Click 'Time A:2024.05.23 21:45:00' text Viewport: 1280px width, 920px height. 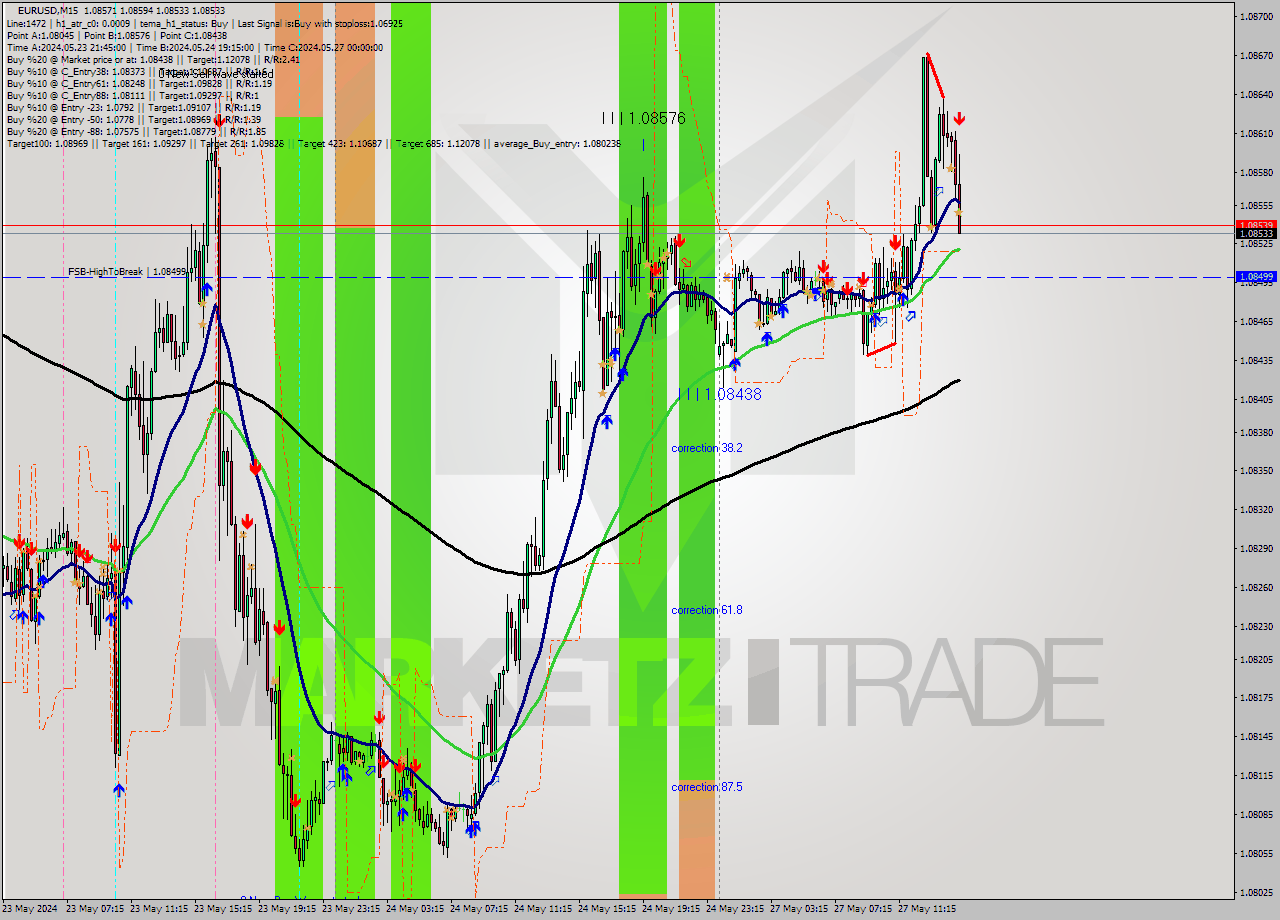tap(66, 47)
